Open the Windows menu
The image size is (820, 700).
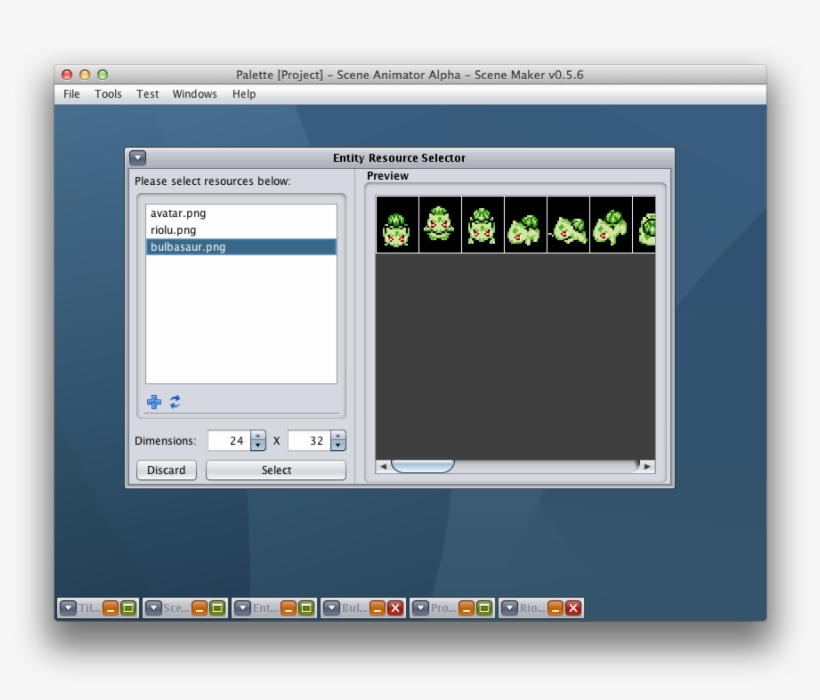[194, 94]
